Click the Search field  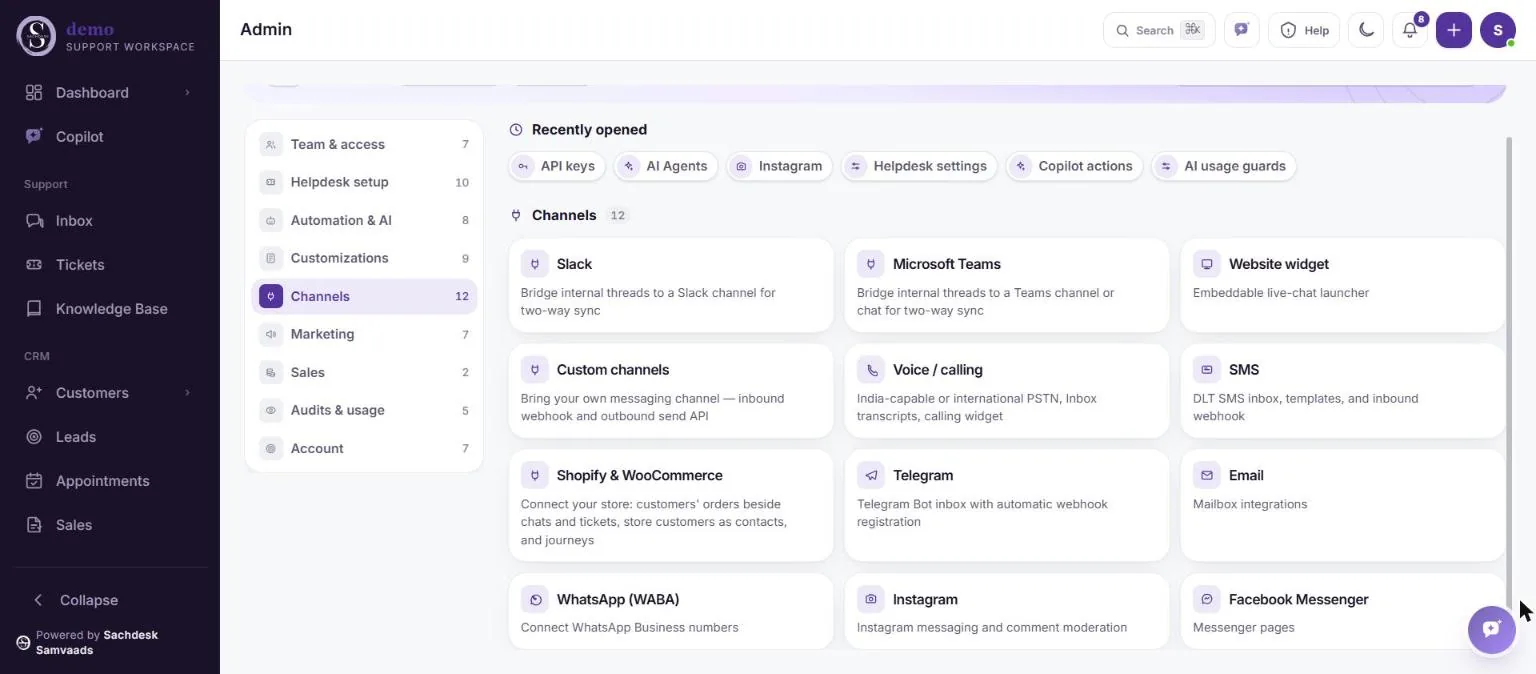click(x=1159, y=30)
